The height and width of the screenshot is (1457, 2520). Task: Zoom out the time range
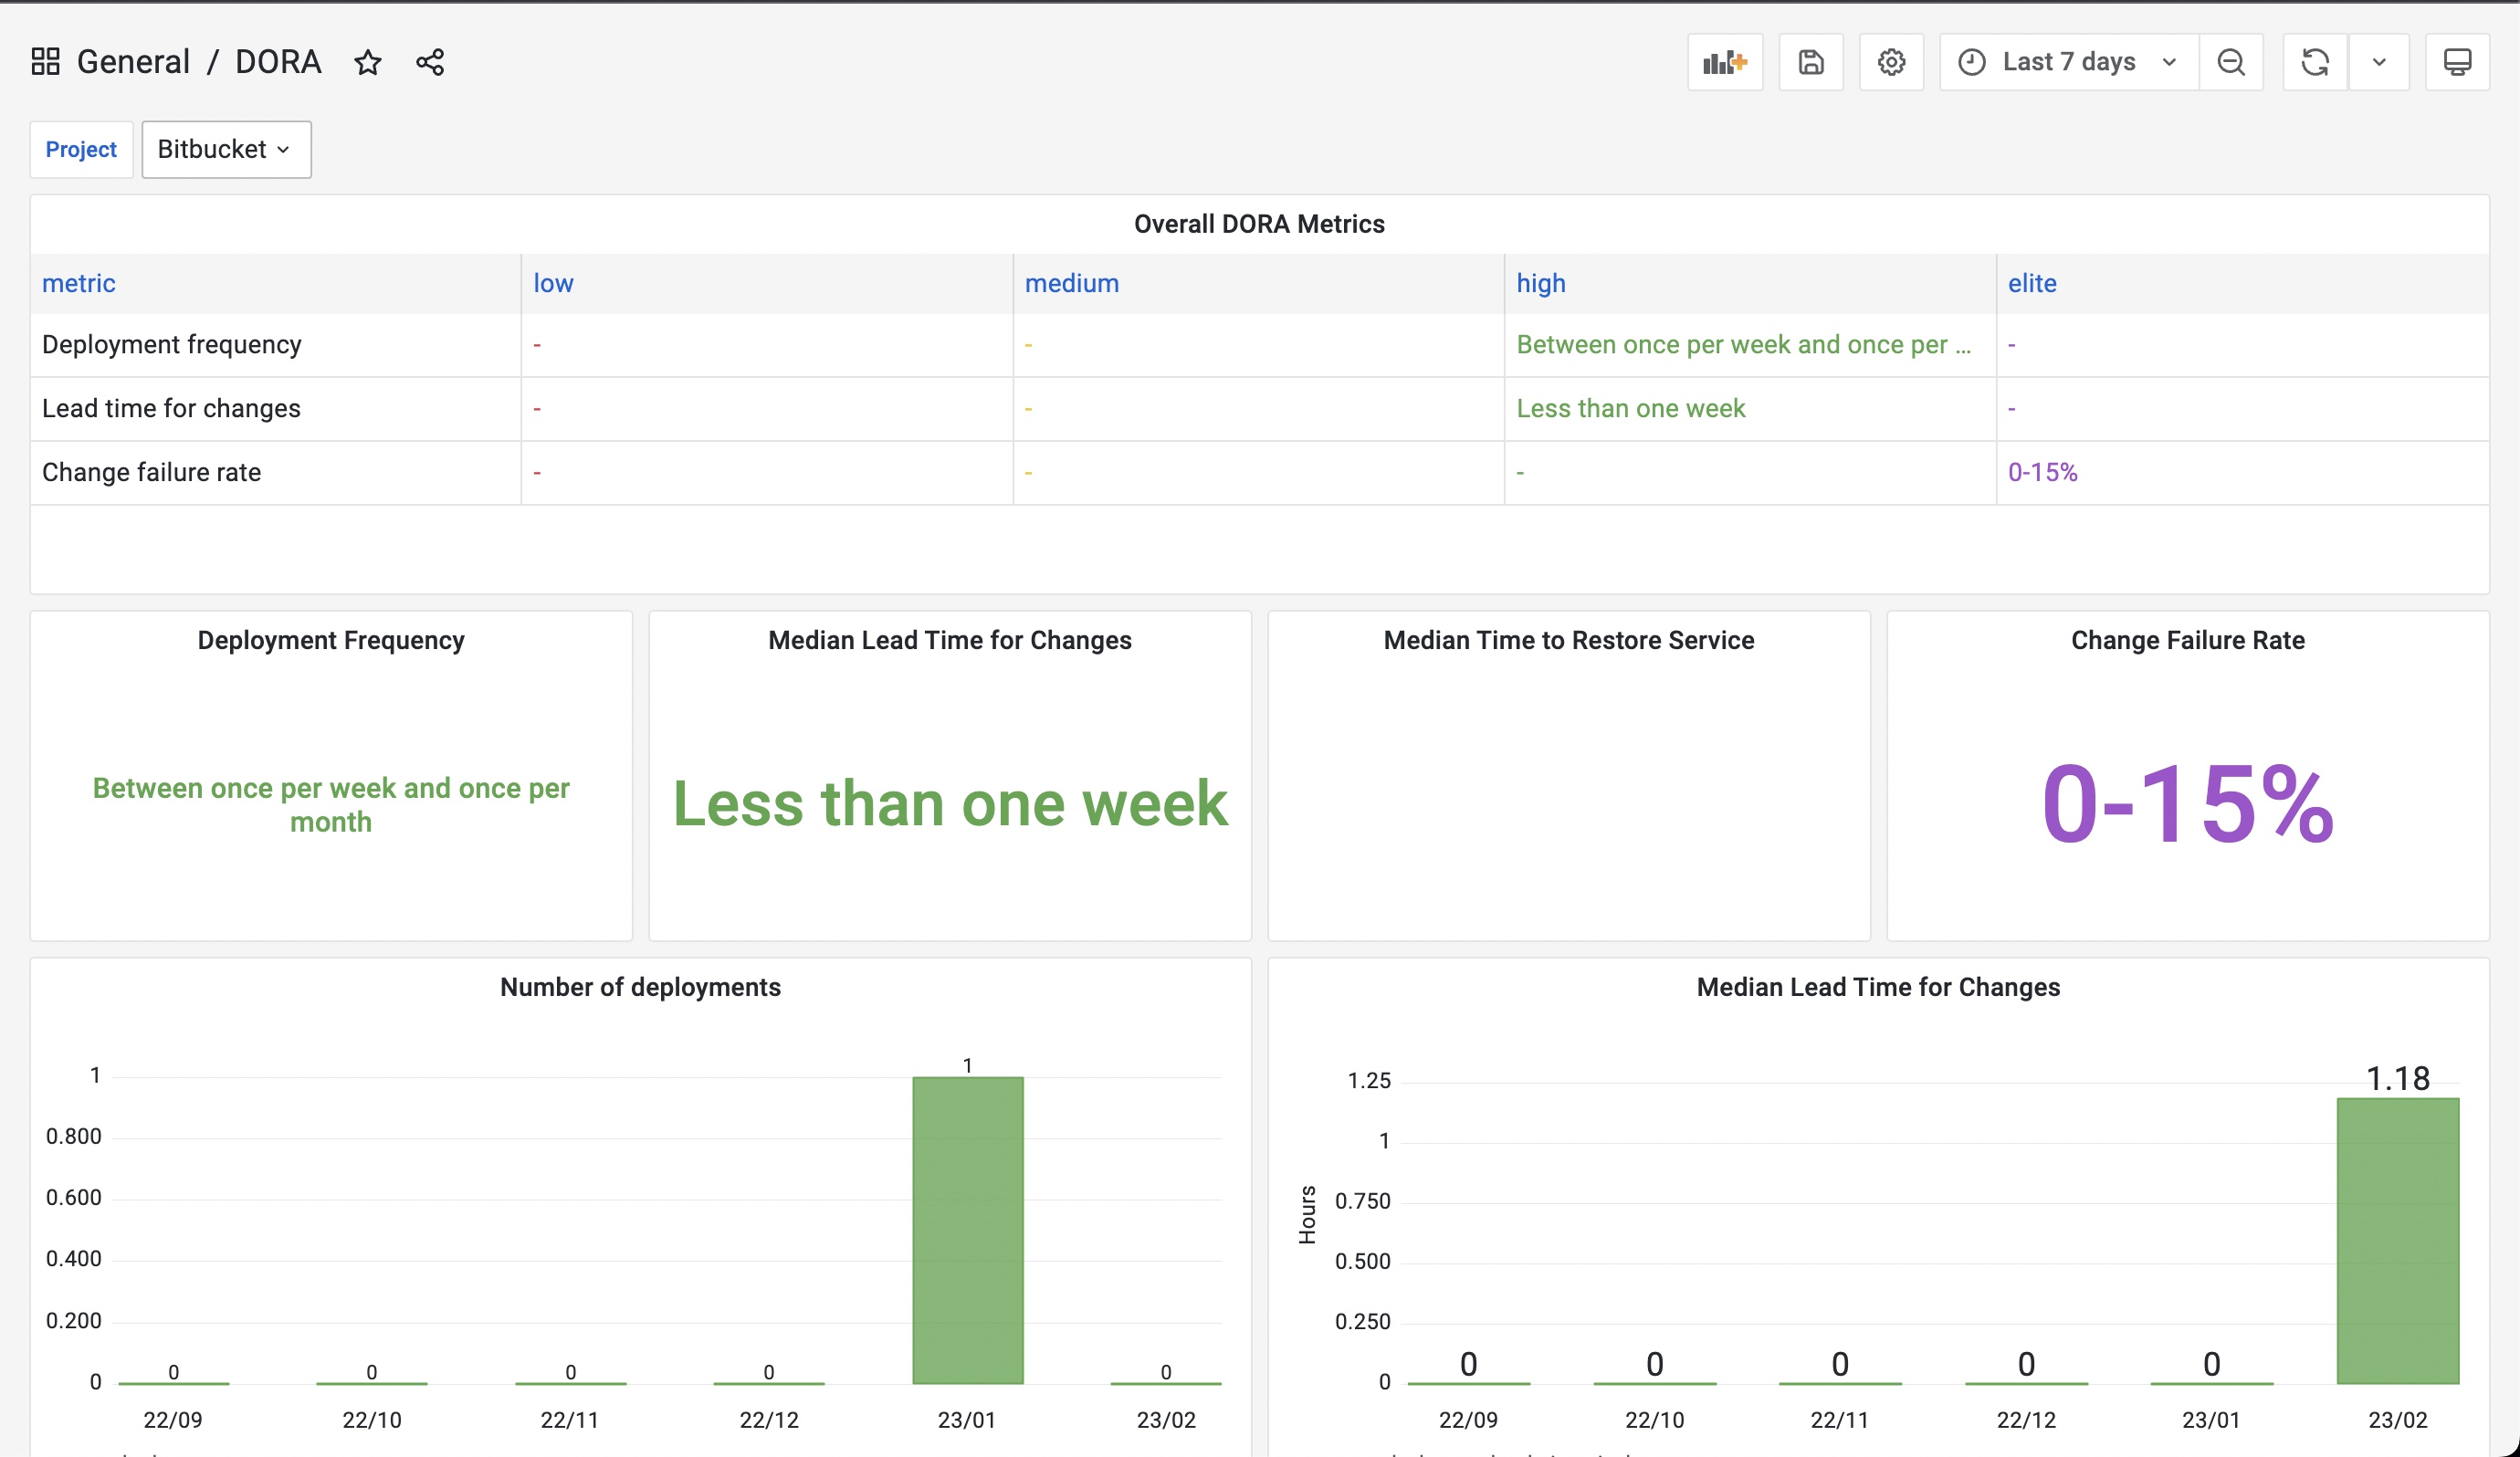pyautogui.click(x=2230, y=62)
